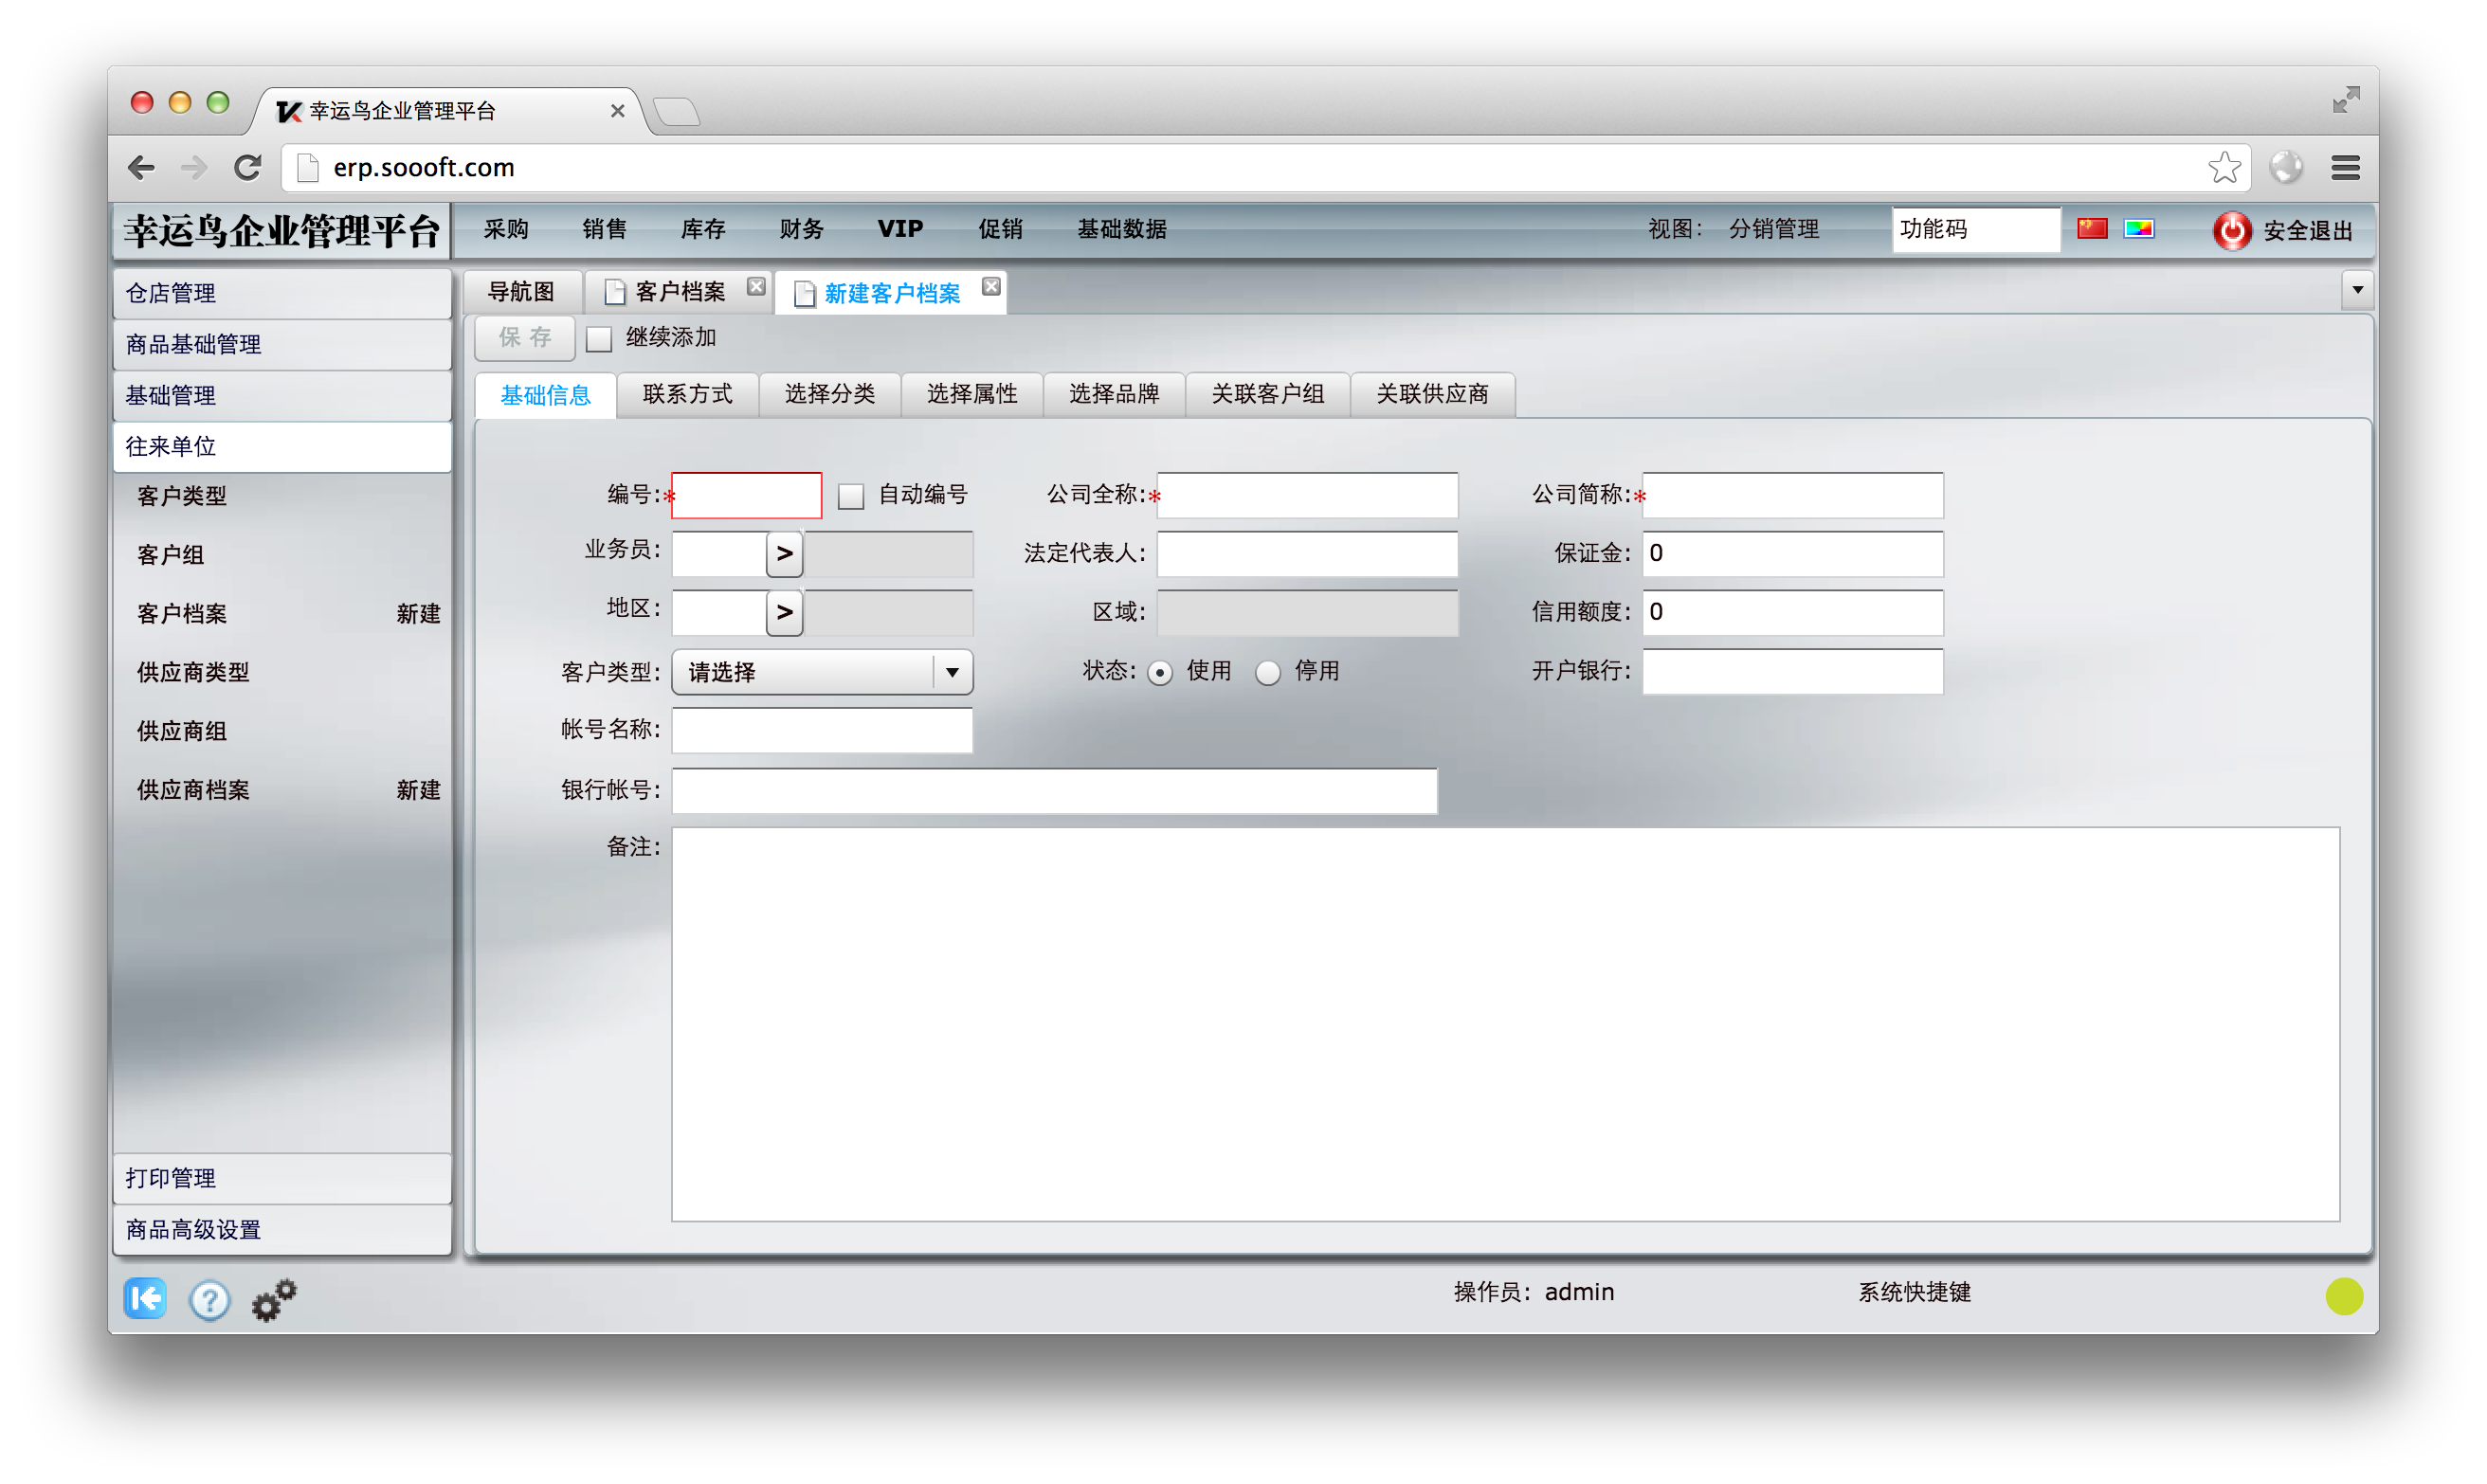Open the 客户类型 dropdown
2487x1484 pixels.
pyautogui.click(x=822, y=672)
